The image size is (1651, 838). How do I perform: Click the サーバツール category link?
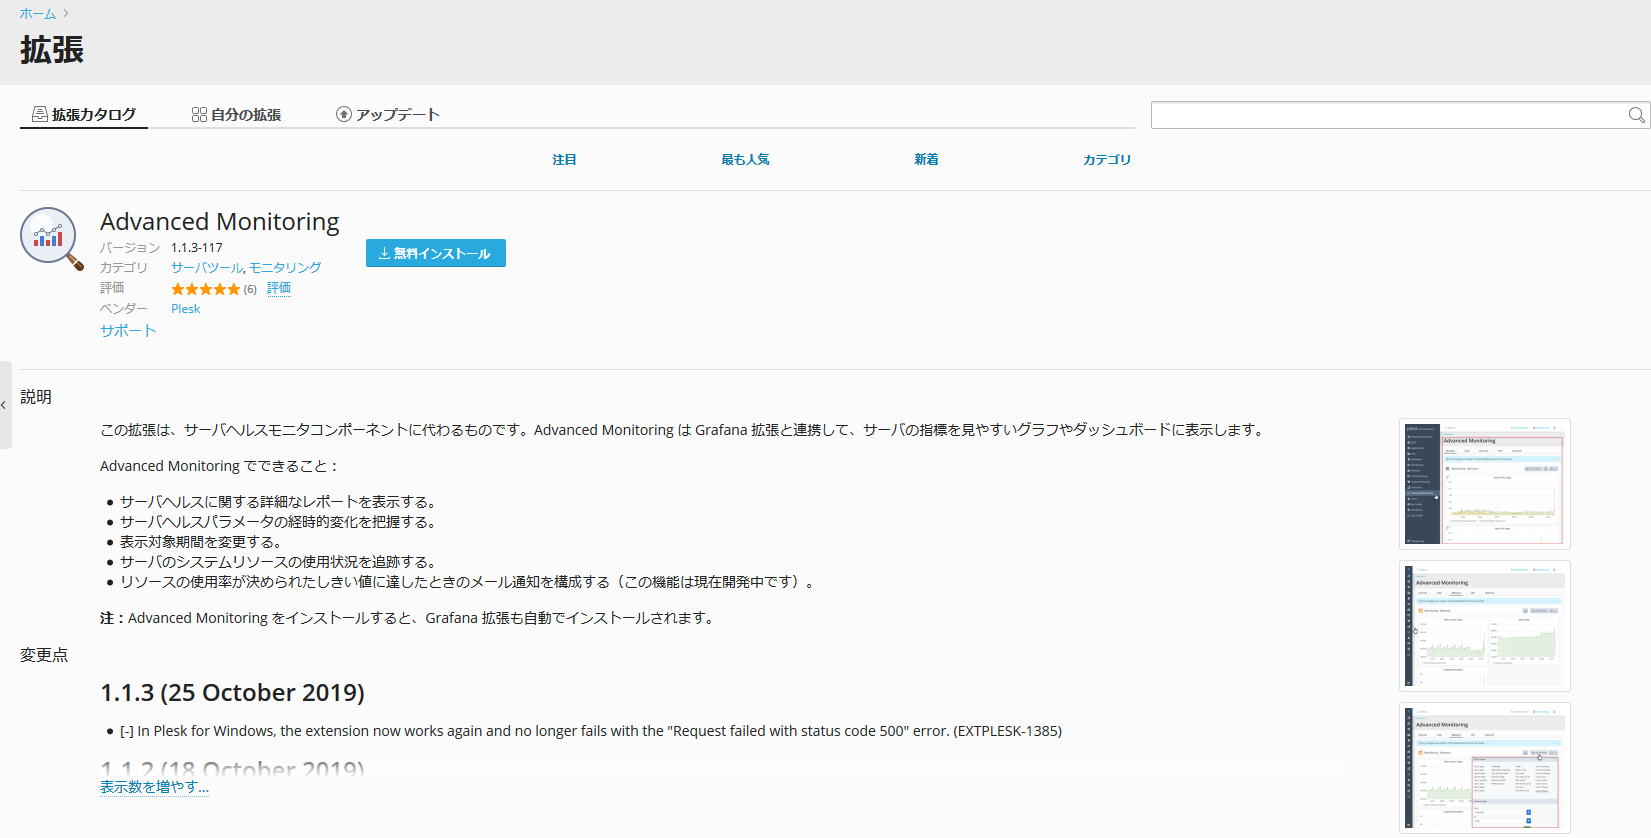tap(206, 268)
